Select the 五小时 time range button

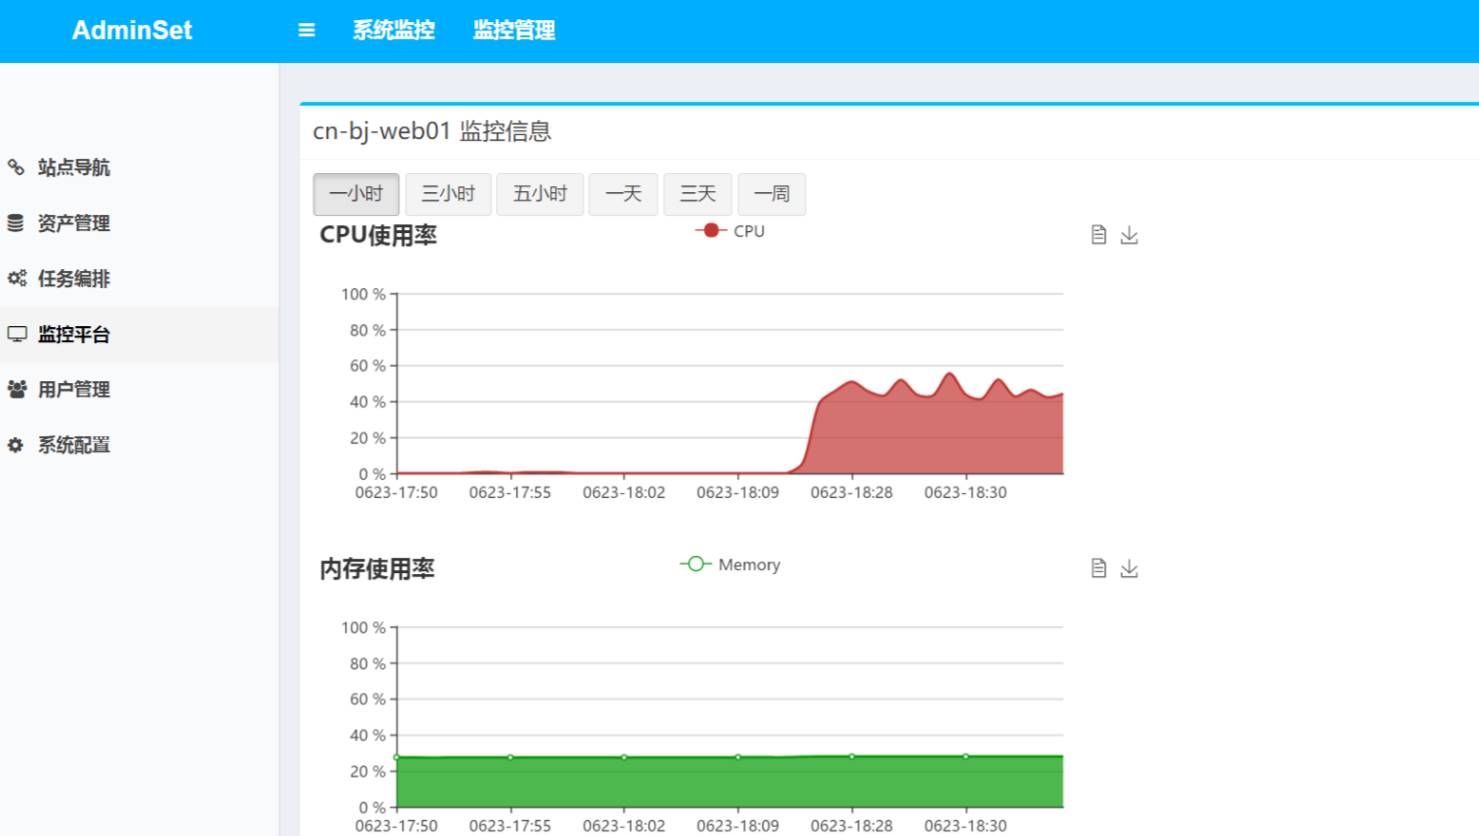point(540,194)
